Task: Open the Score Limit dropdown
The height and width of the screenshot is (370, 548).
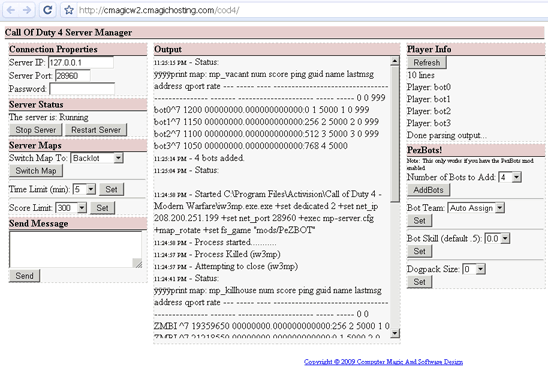Action: [71, 208]
